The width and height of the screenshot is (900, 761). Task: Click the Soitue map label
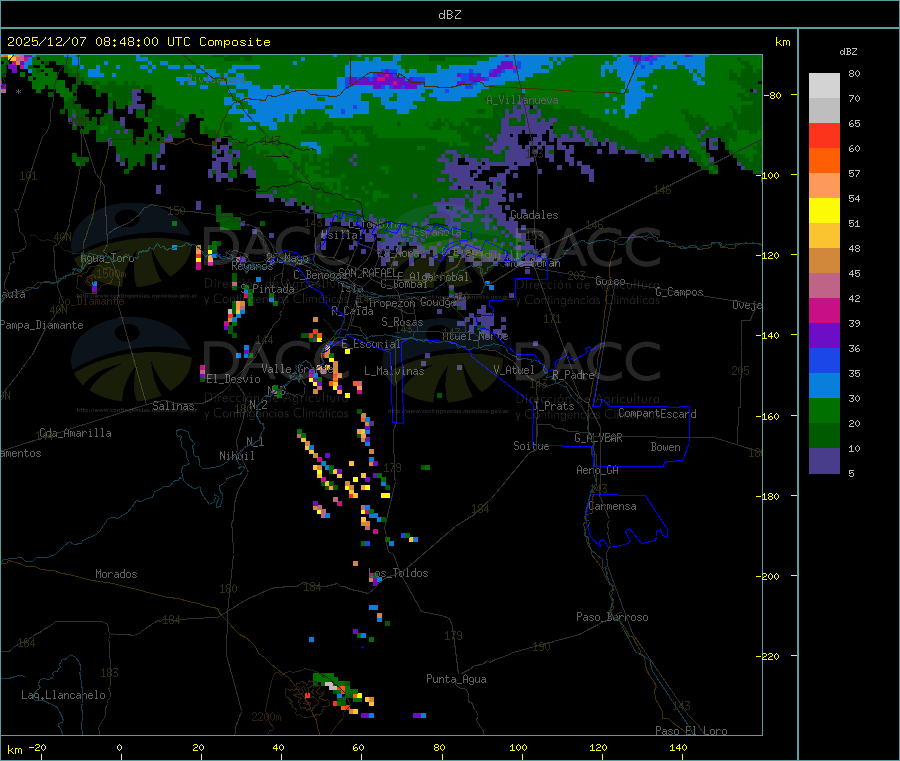click(x=532, y=446)
